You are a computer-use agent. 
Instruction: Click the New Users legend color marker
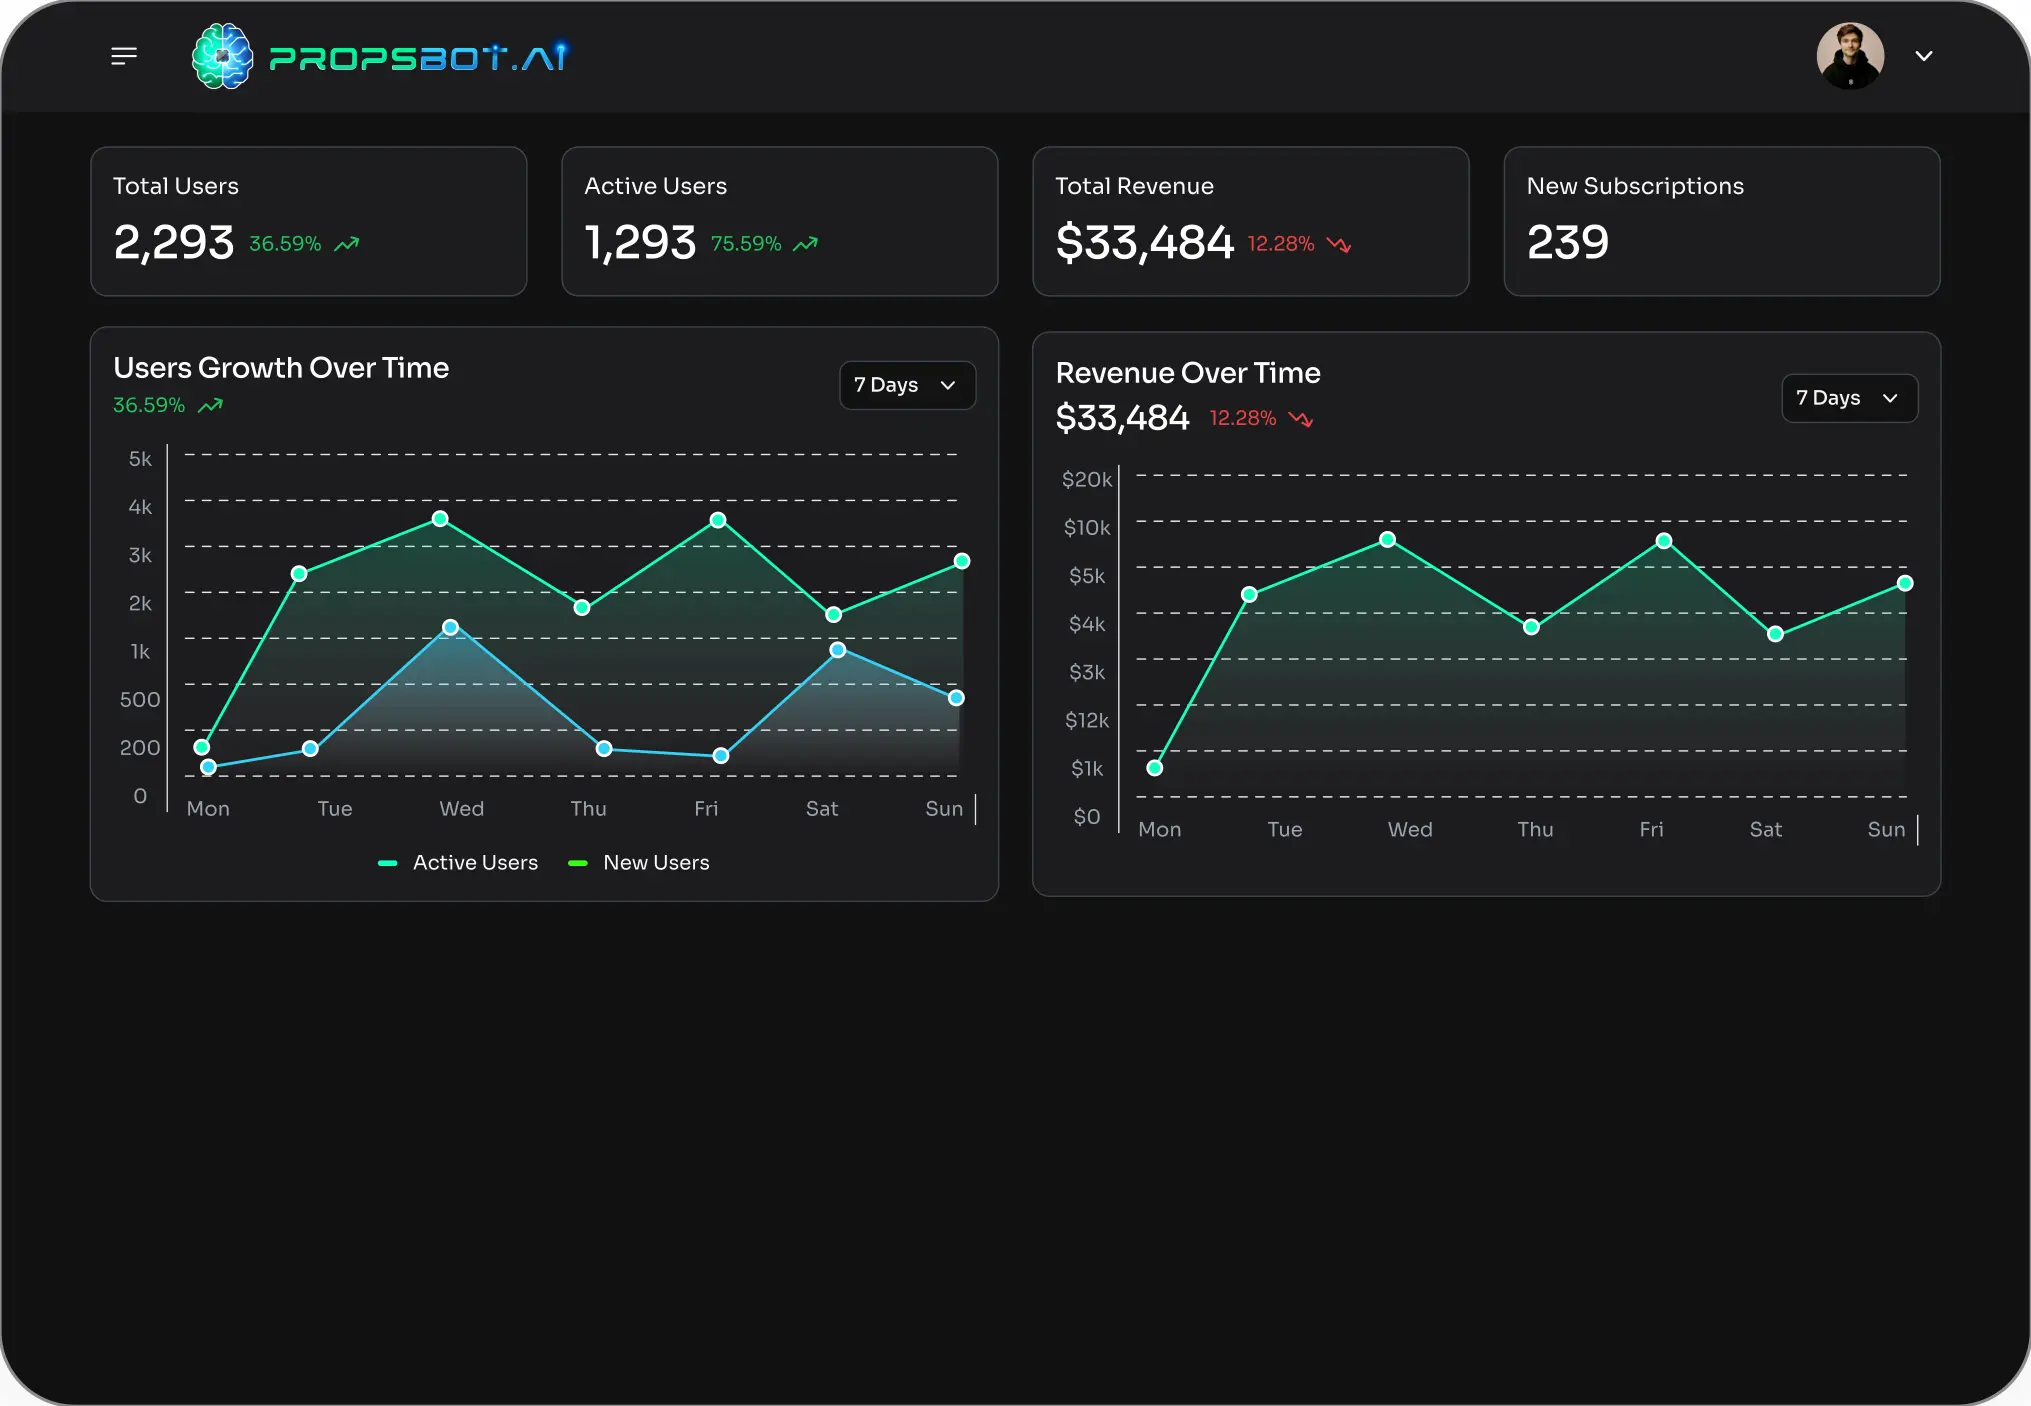click(x=578, y=863)
